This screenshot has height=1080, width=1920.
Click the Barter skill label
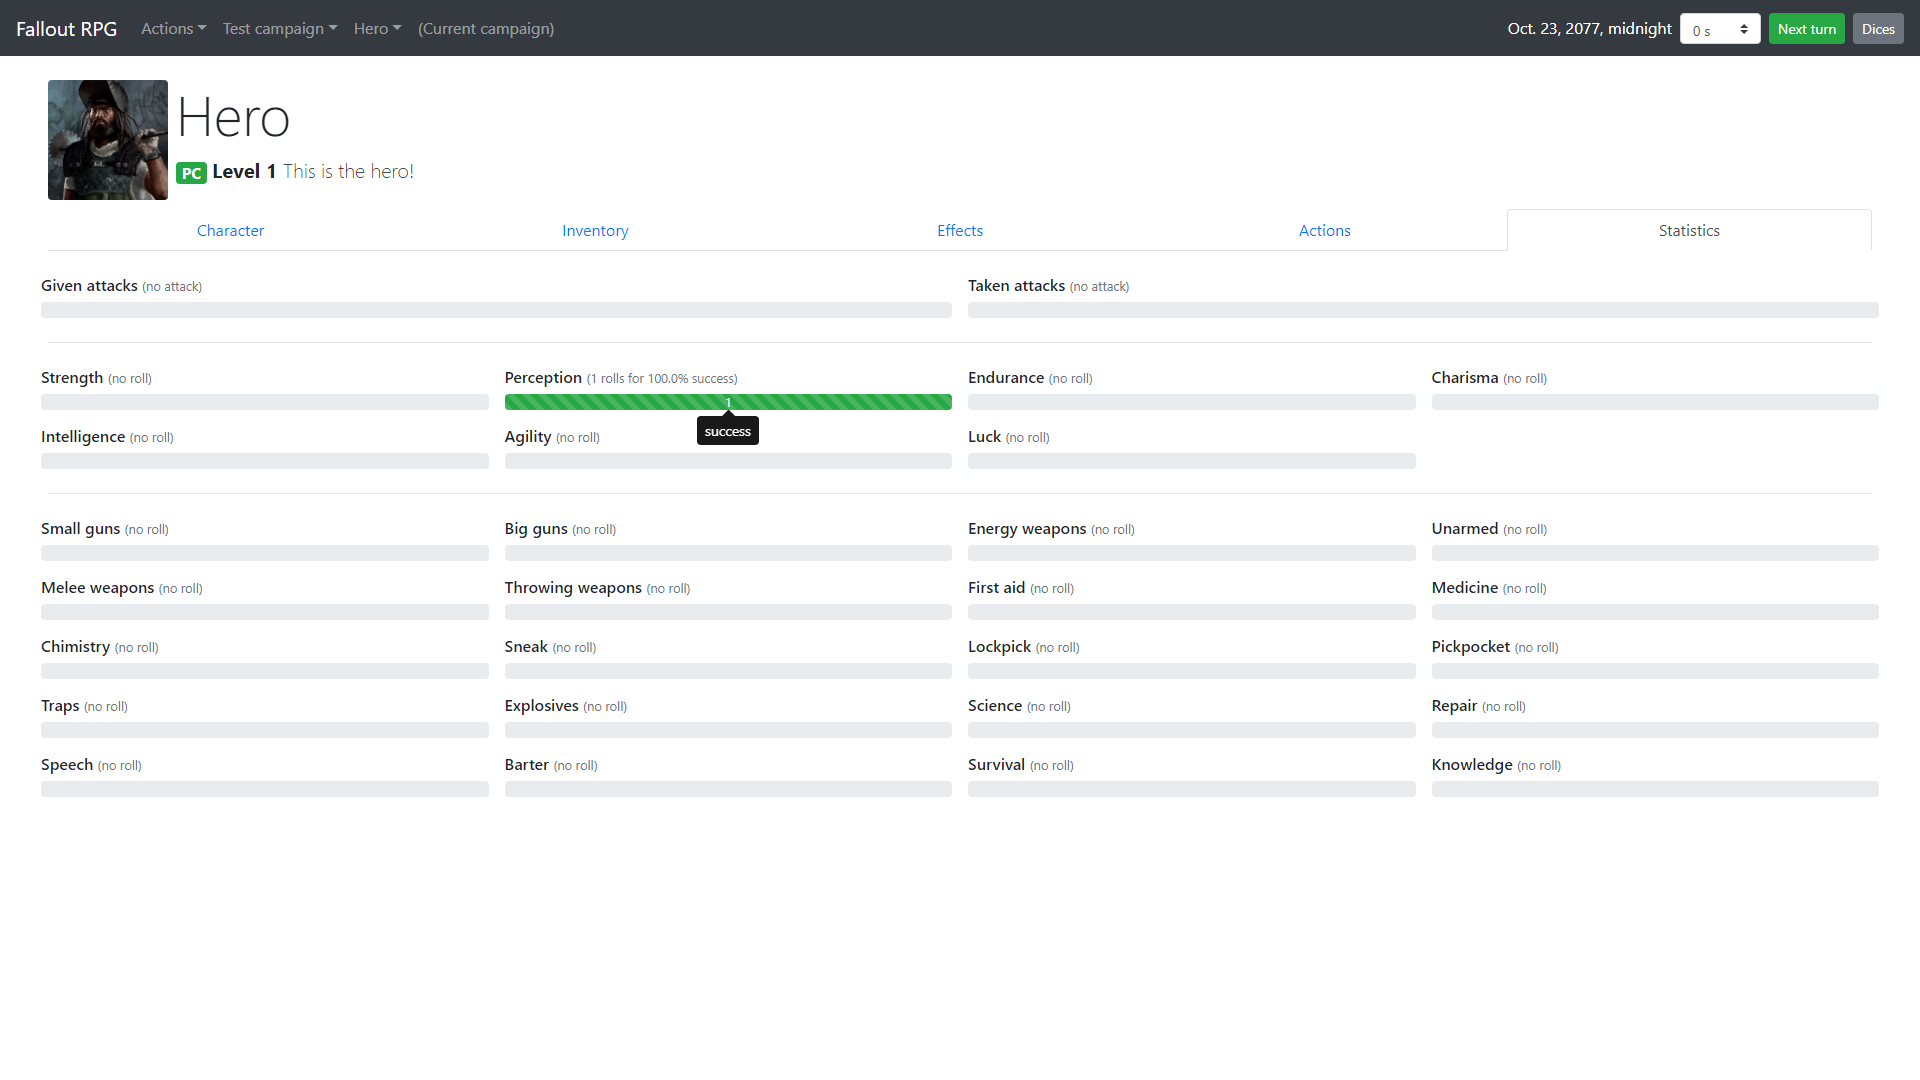(527, 765)
